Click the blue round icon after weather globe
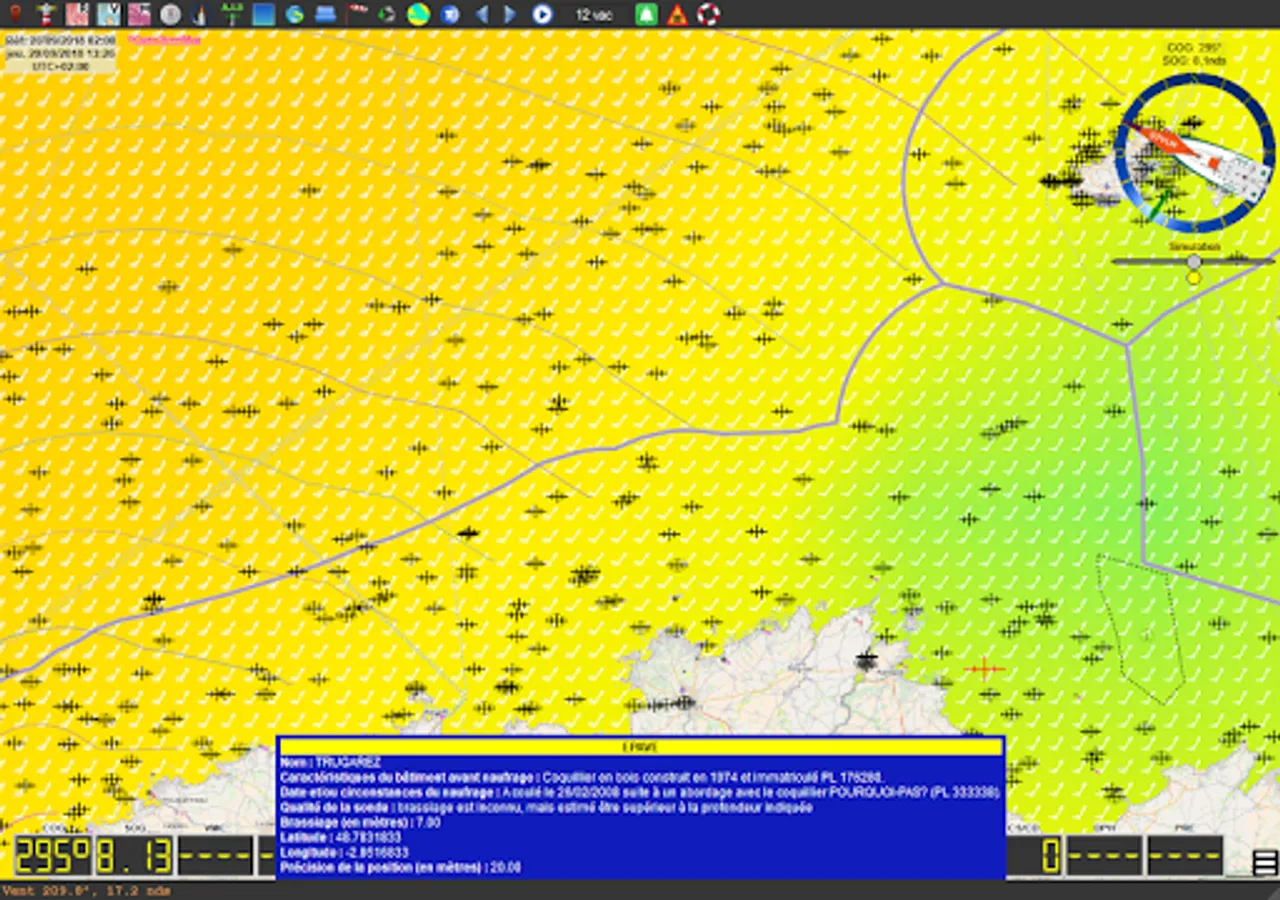Screen dimensions: 1280x900 (x=450, y=14)
